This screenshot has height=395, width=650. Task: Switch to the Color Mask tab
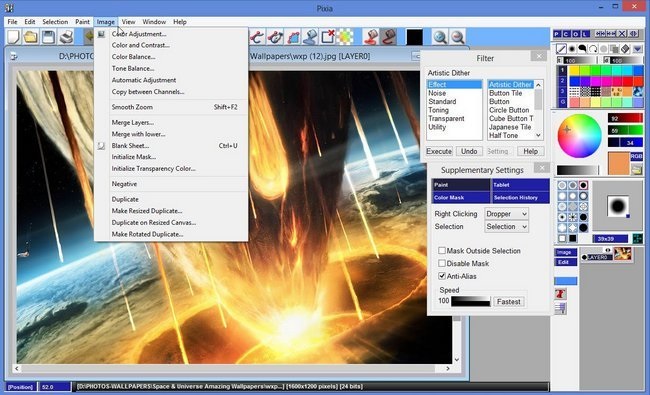(461, 198)
